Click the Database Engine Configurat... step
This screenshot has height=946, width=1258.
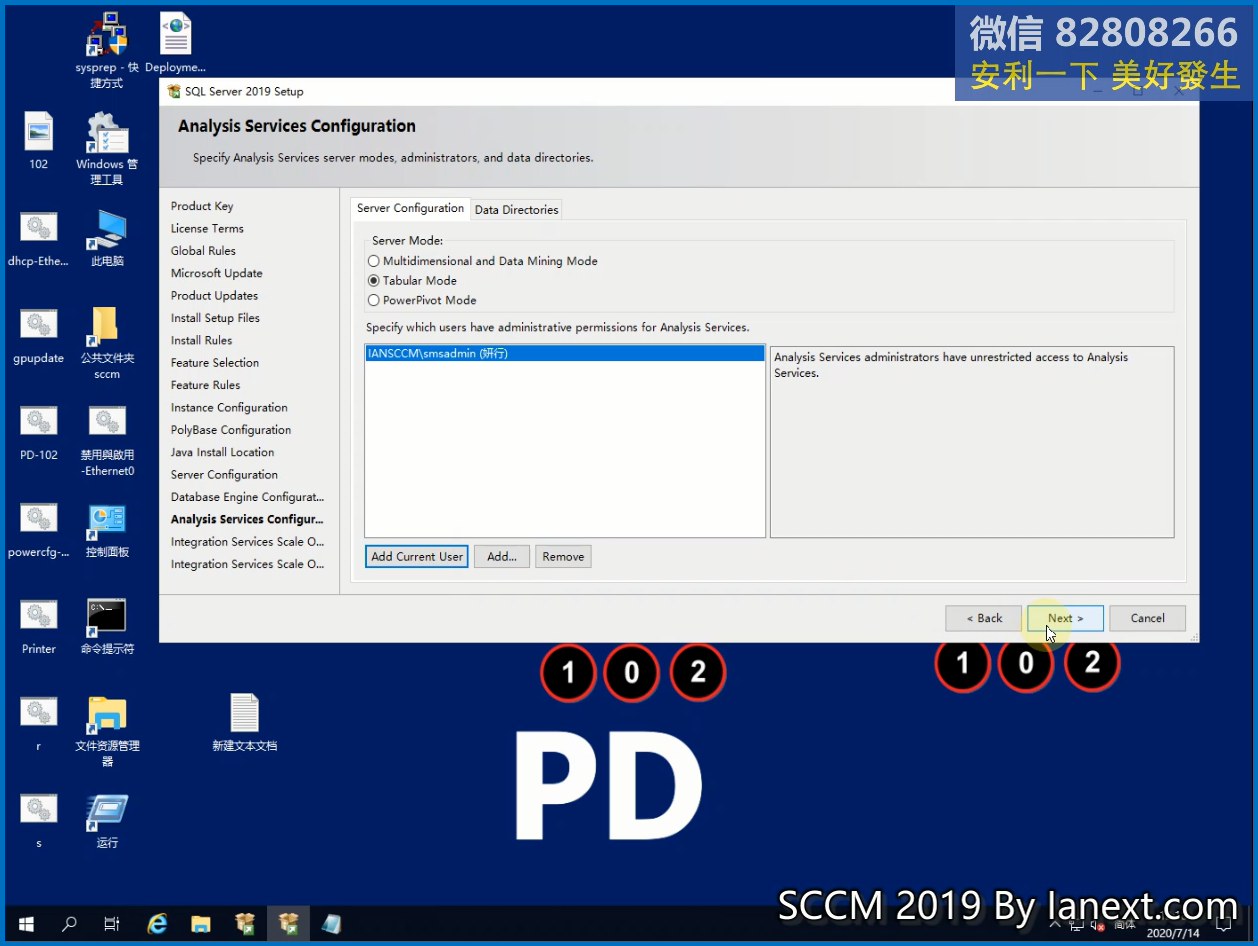click(x=247, y=497)
